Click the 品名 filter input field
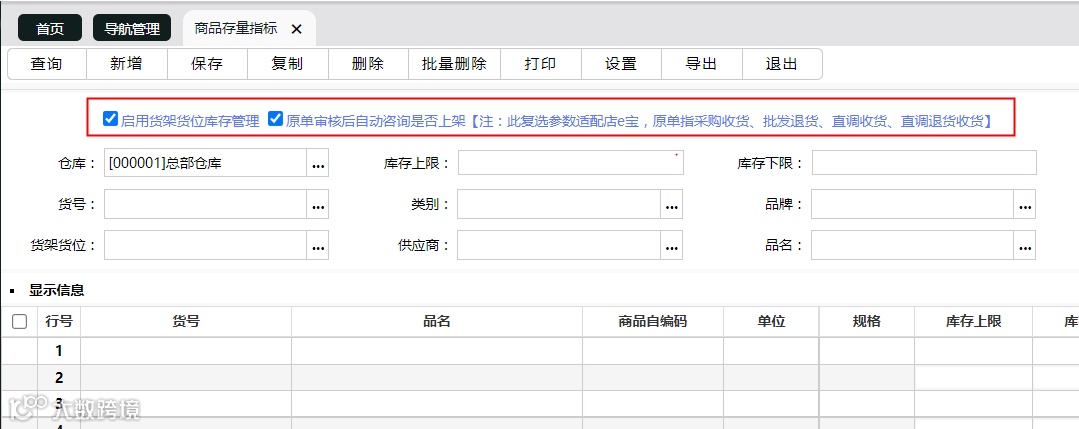 coord(913,245)
